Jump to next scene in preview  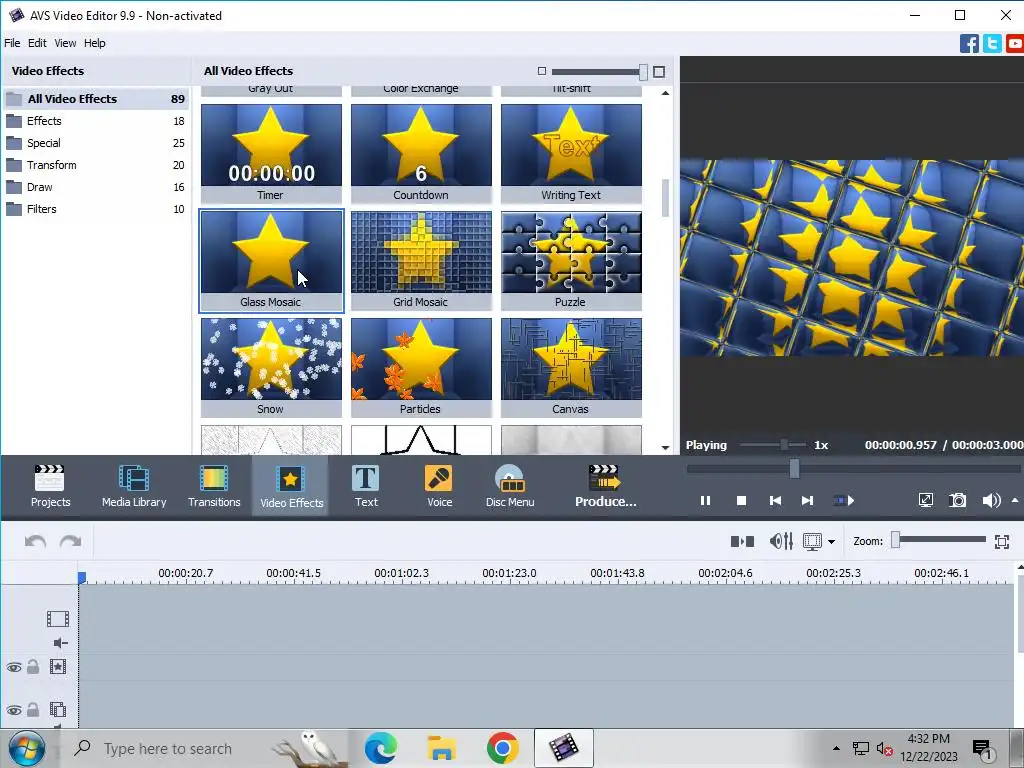(844, 501)
